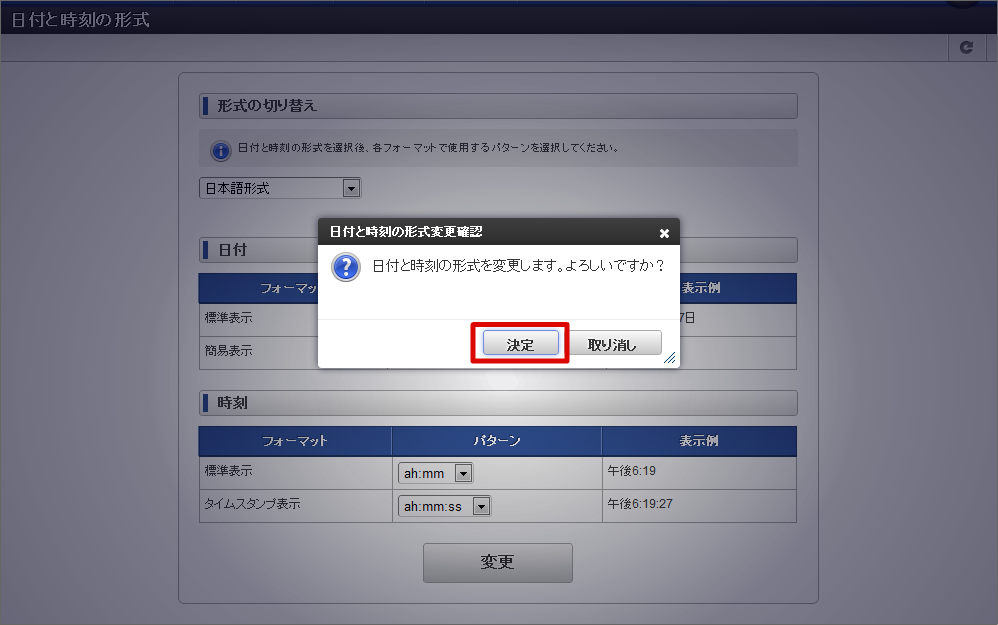Click the question mark icon in dialog
This screenshot has height=625, width=998.
point(346,267)
